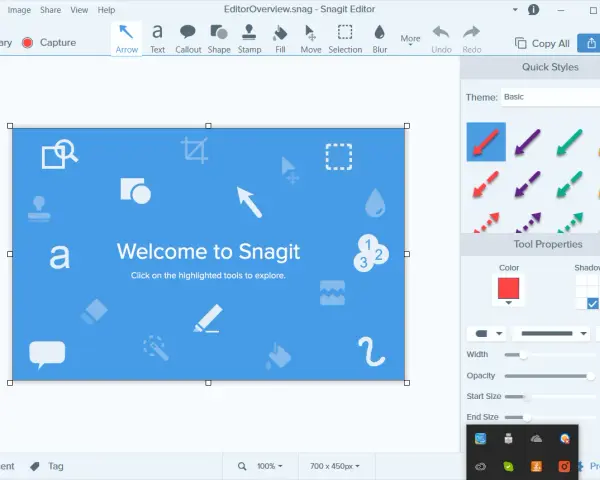Pick the Stamp tool
This screenshot has width=600, height=480.
[249, 39]
